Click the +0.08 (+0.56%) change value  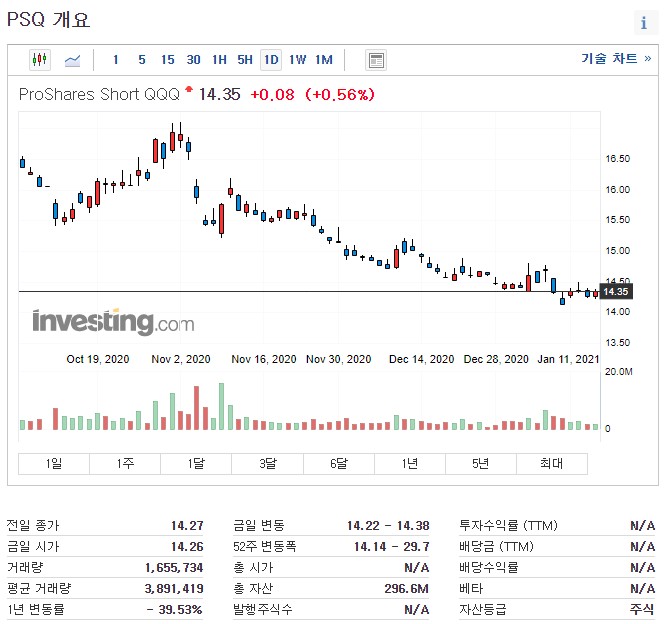(x=313, y=94)
